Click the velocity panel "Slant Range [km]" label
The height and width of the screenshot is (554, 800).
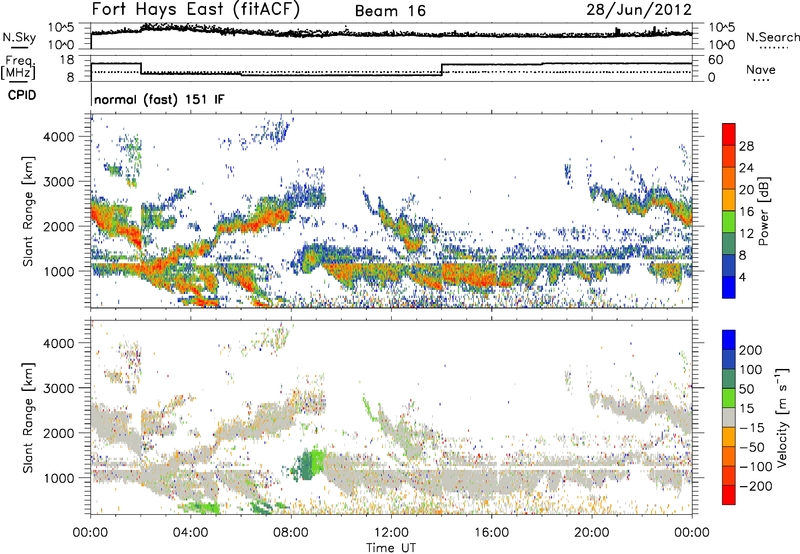[28, 418]
